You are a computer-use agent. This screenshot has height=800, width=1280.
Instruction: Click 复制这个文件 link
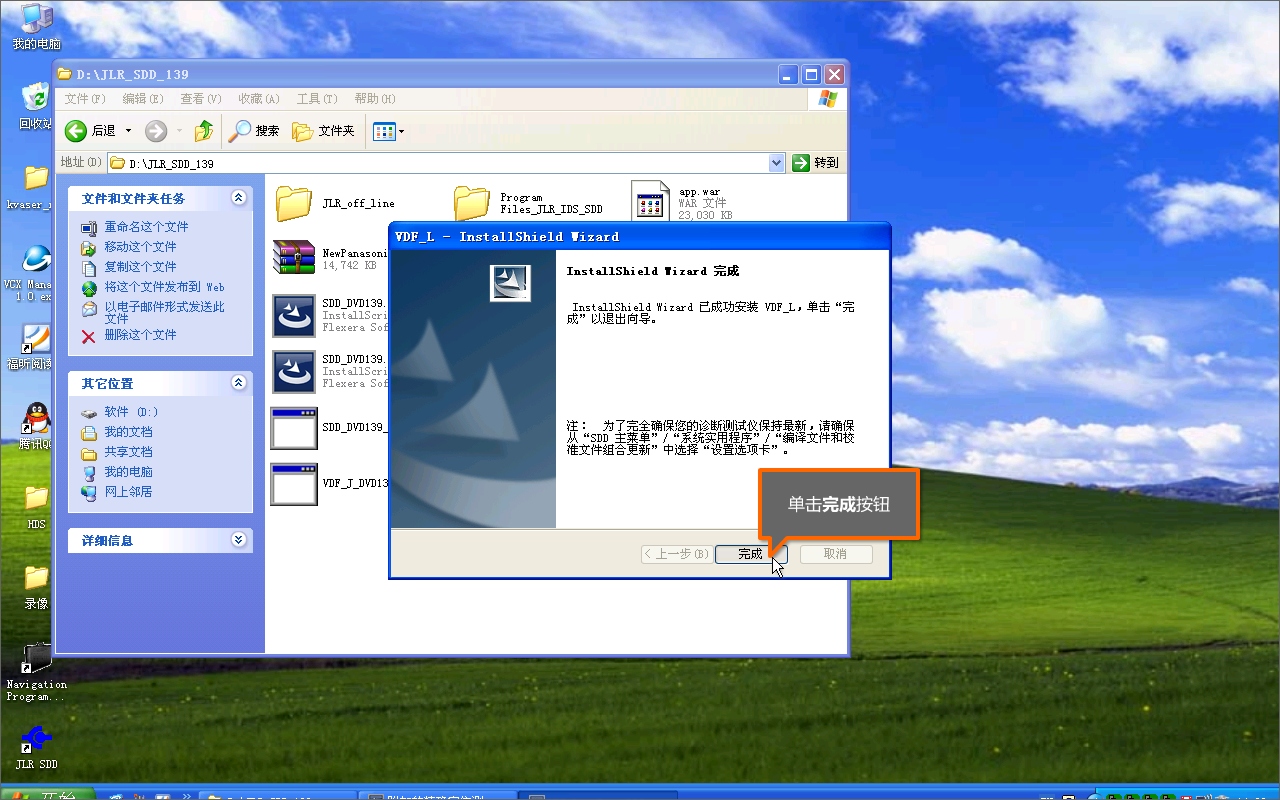pos(140,267)
